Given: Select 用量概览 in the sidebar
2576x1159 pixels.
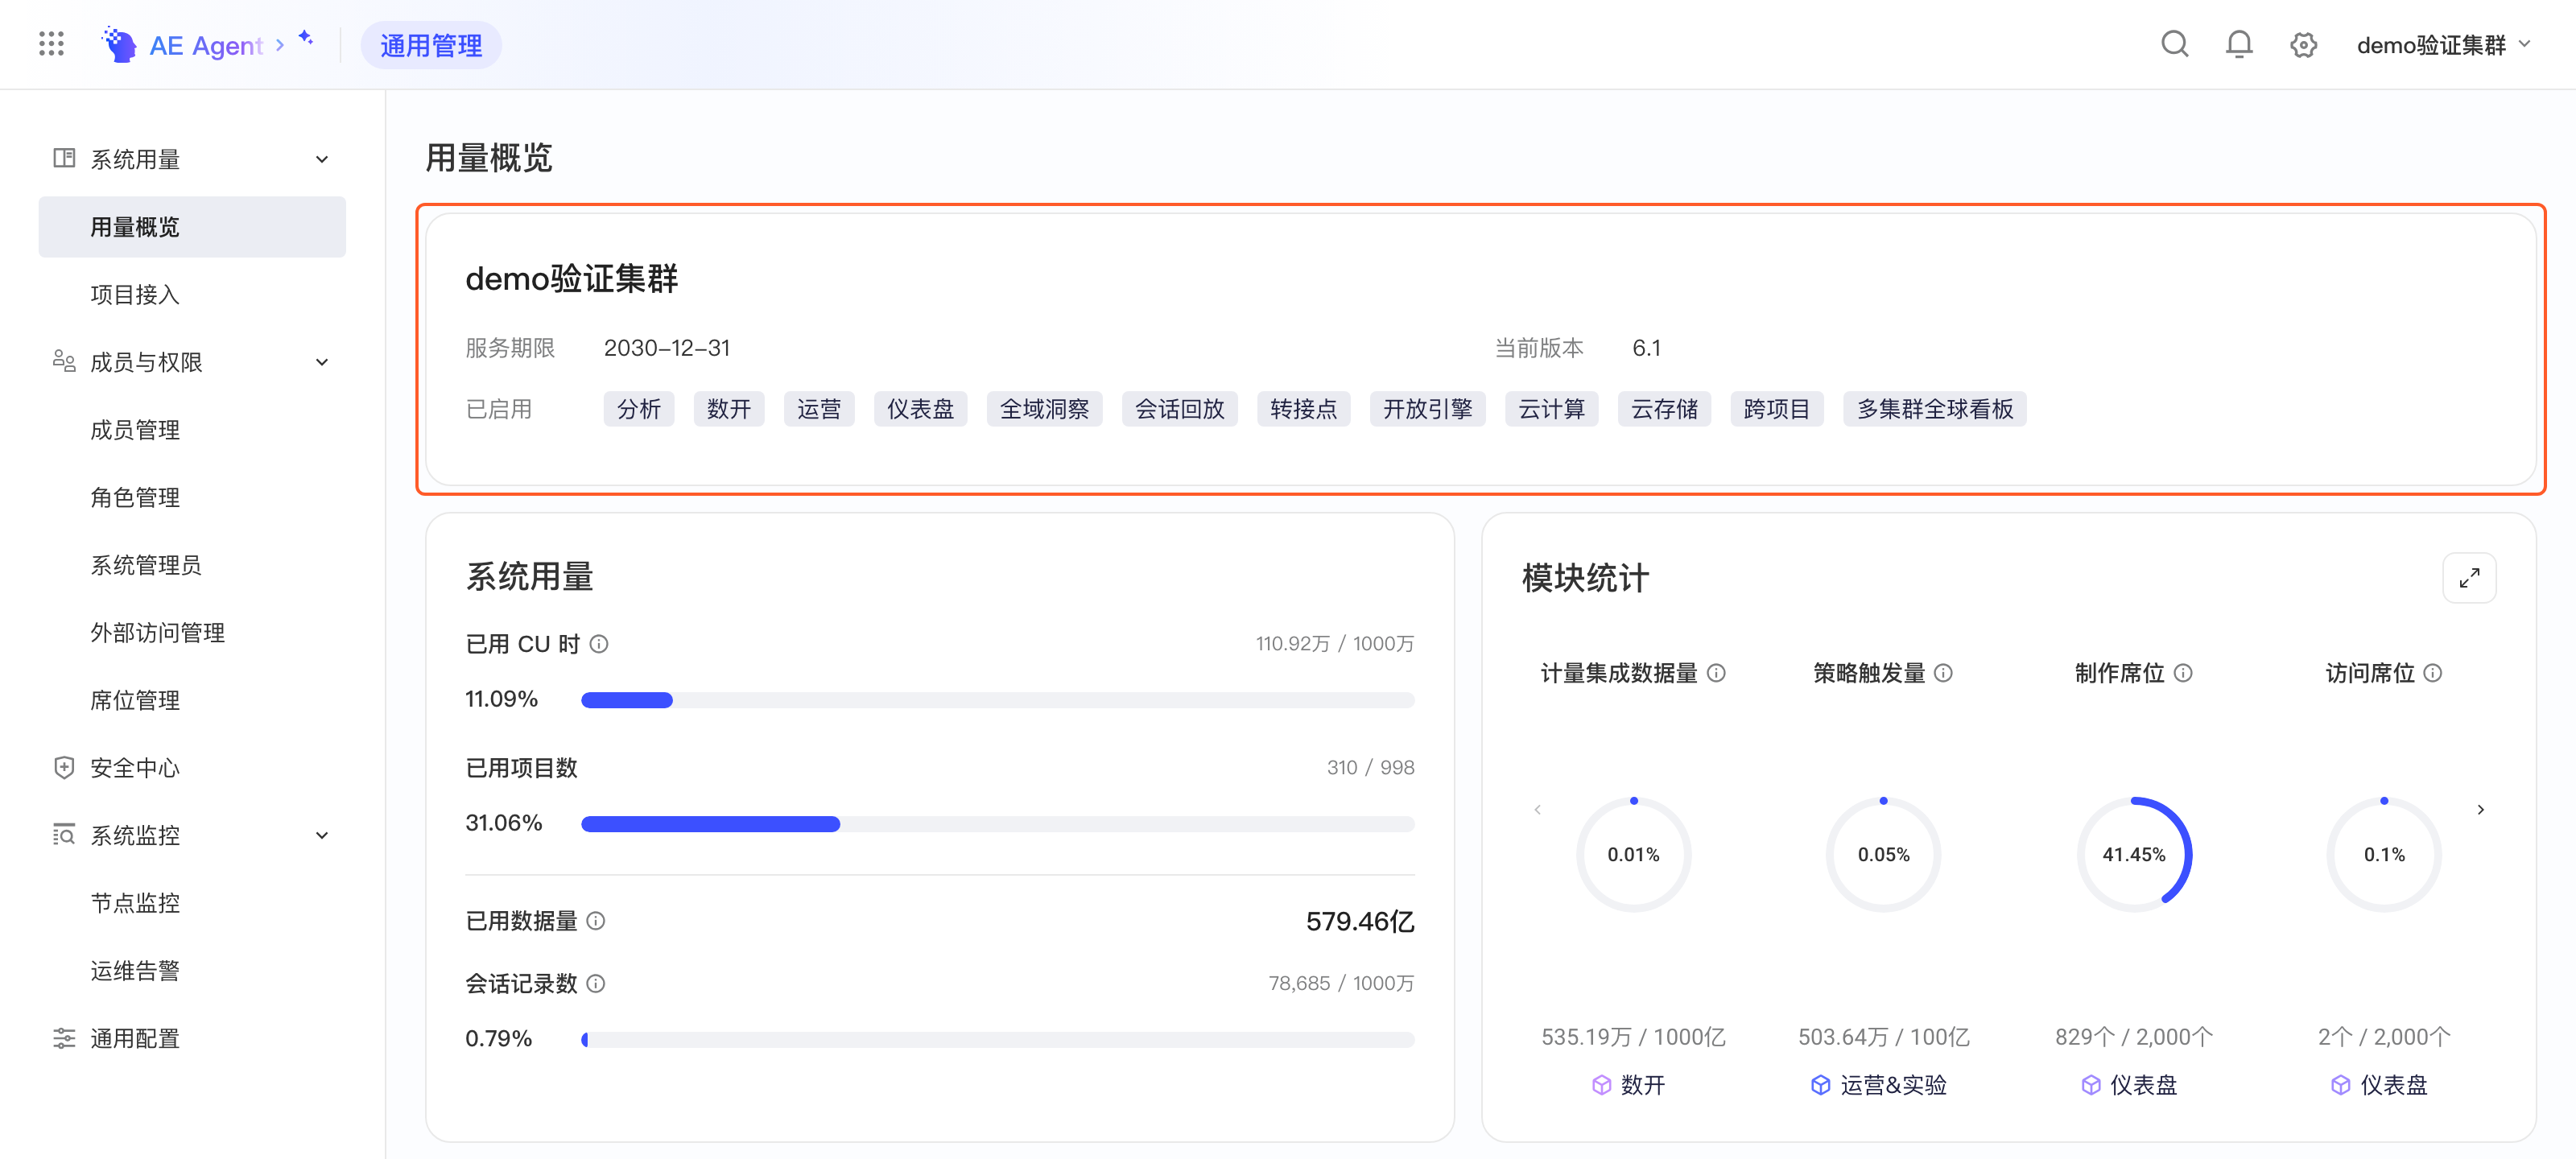Looking at the screenshot, I should (192, 227).
